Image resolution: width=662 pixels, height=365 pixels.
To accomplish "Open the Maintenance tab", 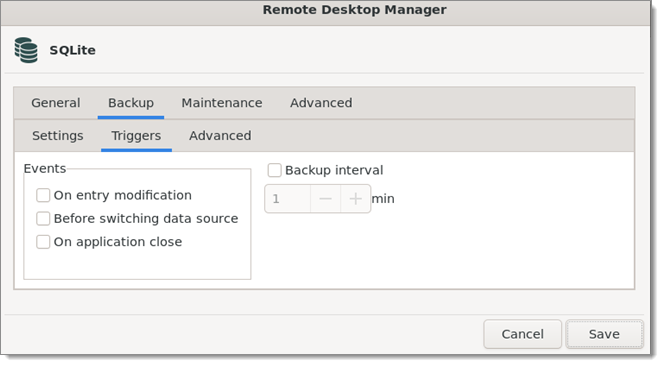I will point(222,103).
